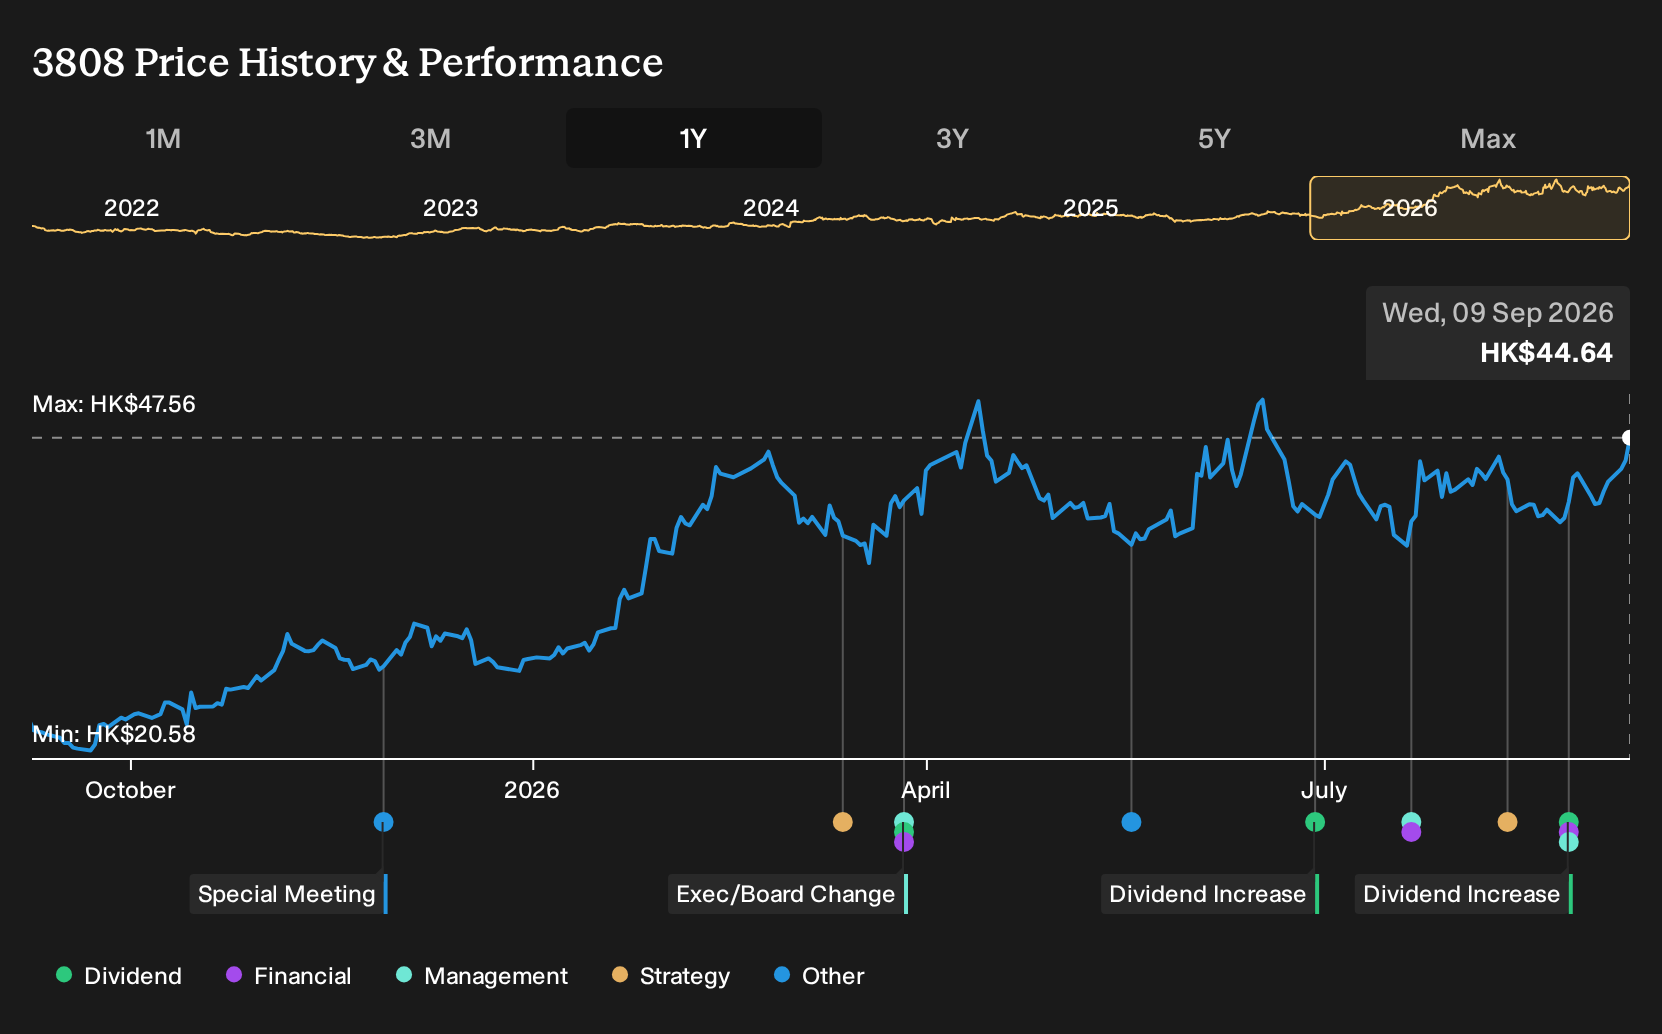Open the Special Meeting event label
The image size is (1662, 1034).
[288, 894]
